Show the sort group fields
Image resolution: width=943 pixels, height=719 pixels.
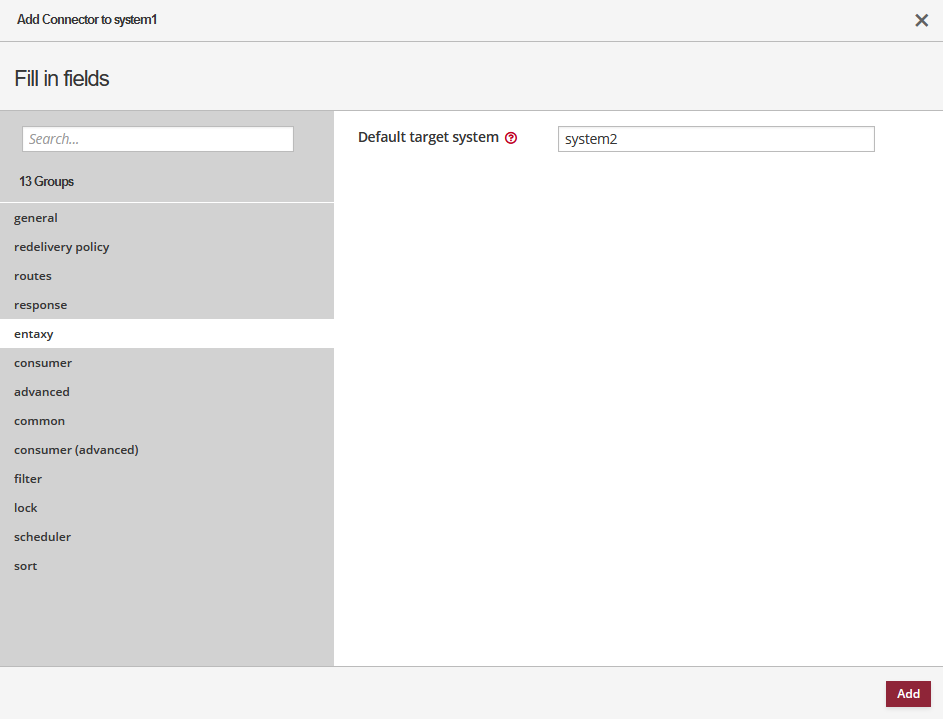26,566
